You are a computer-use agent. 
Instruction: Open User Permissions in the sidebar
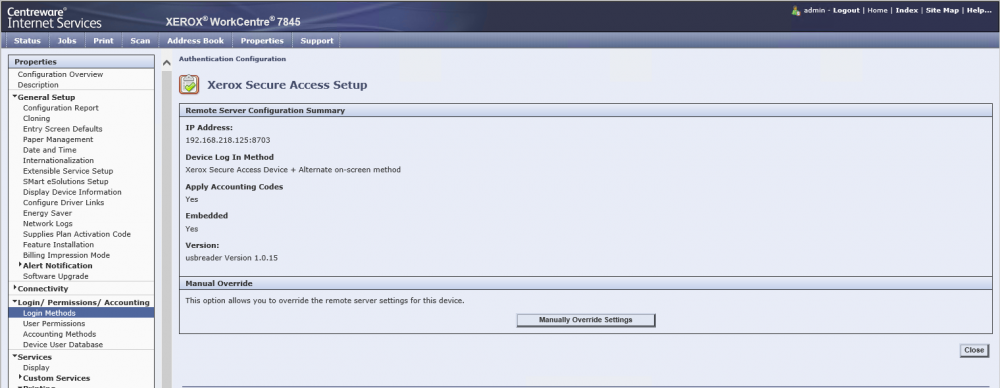(54, 324)
